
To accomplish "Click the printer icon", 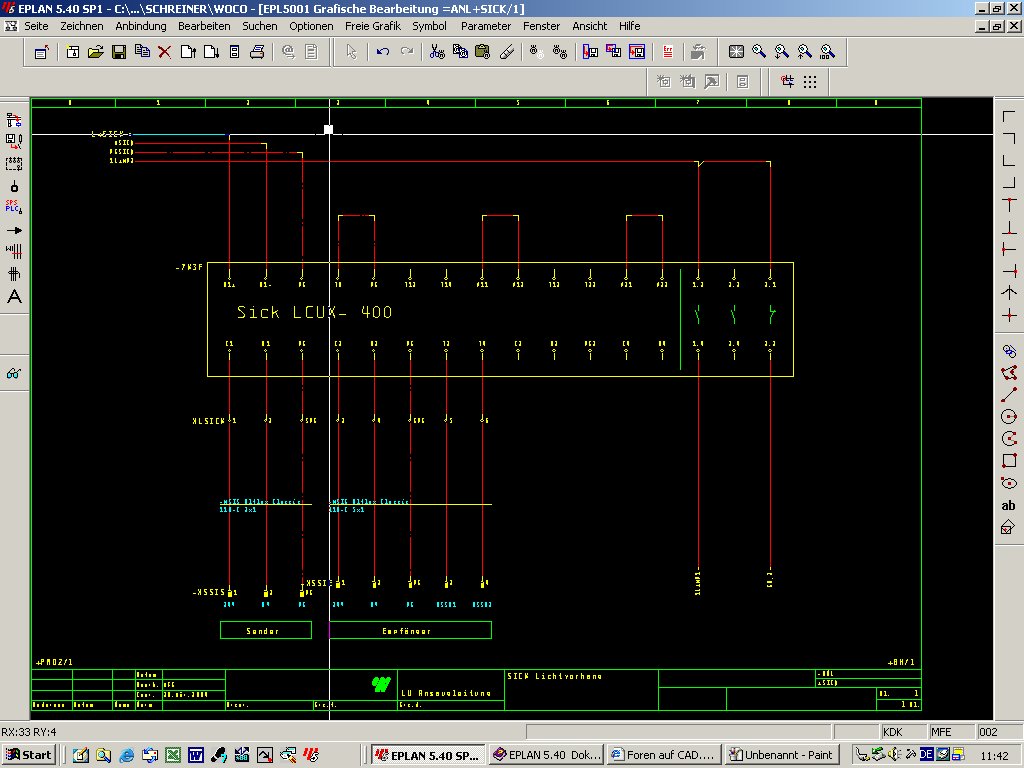I will coord(257,52).
